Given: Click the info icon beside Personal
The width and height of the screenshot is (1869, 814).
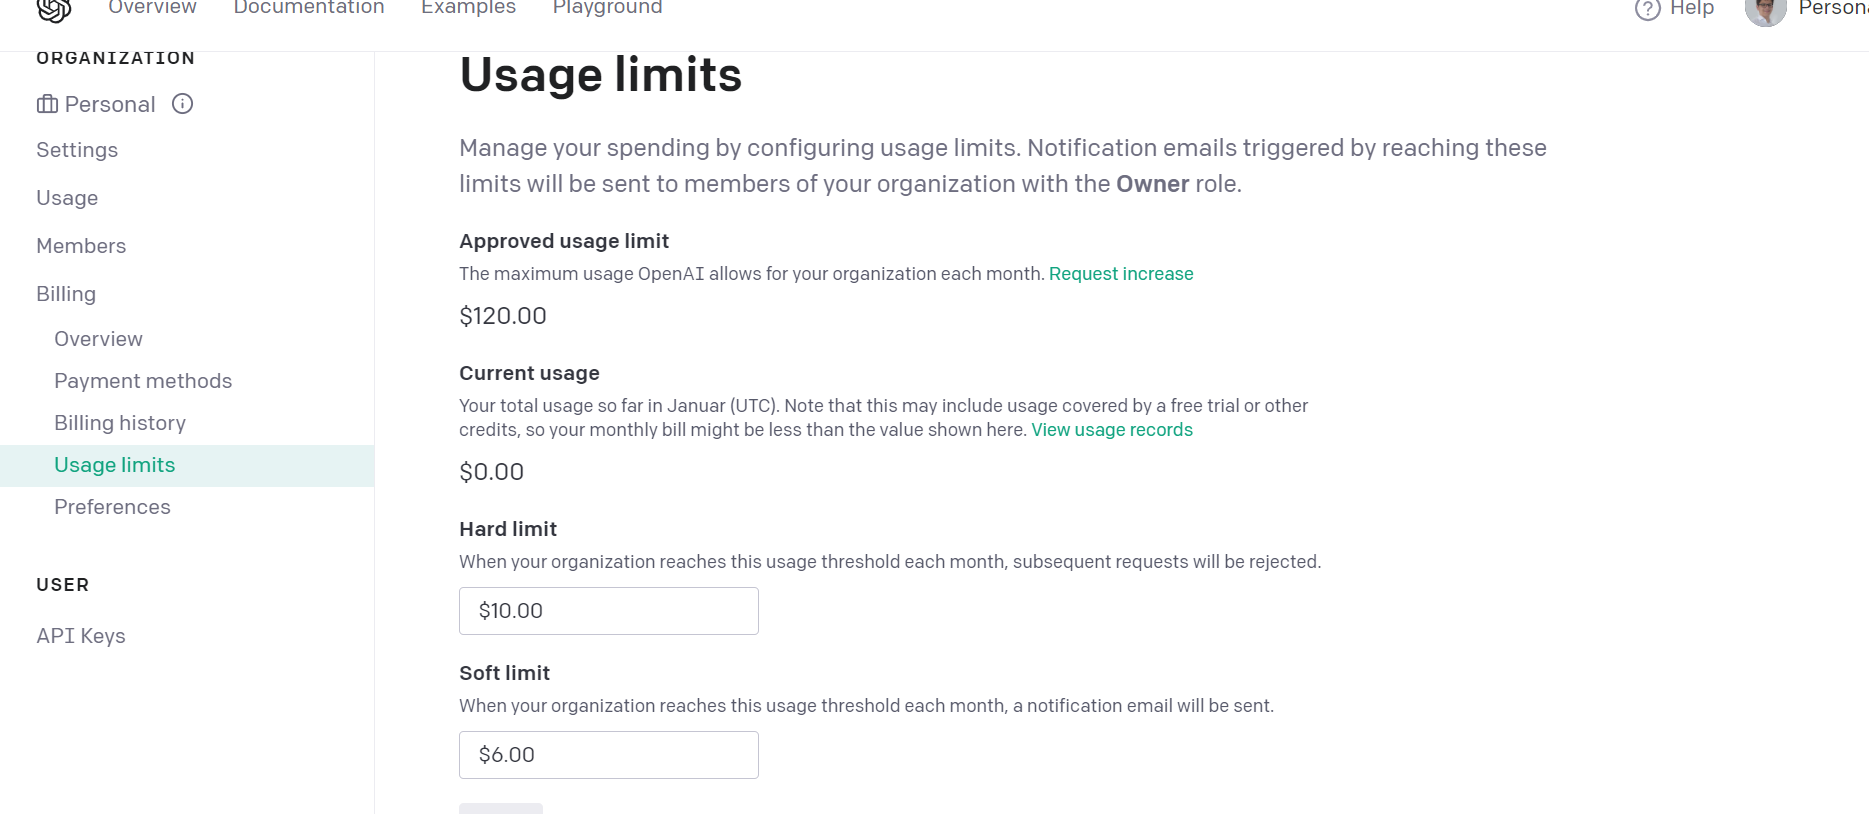Looking at the screenshot, I should 182,104.
